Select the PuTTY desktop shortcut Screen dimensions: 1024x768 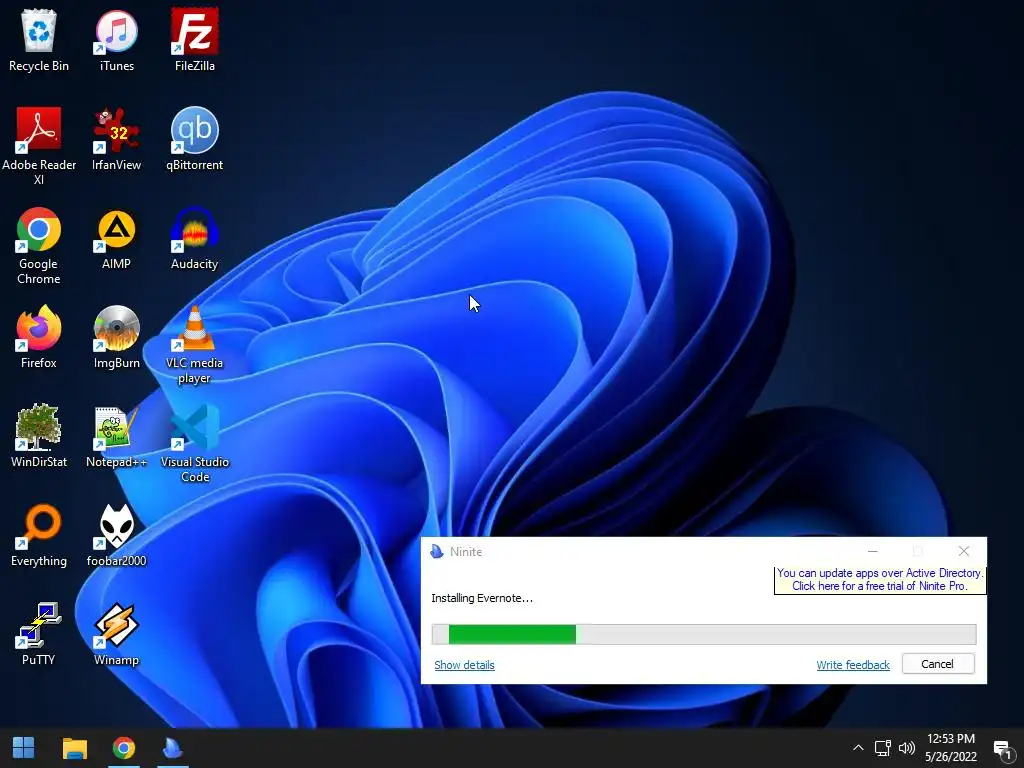(x=39, y=634)
